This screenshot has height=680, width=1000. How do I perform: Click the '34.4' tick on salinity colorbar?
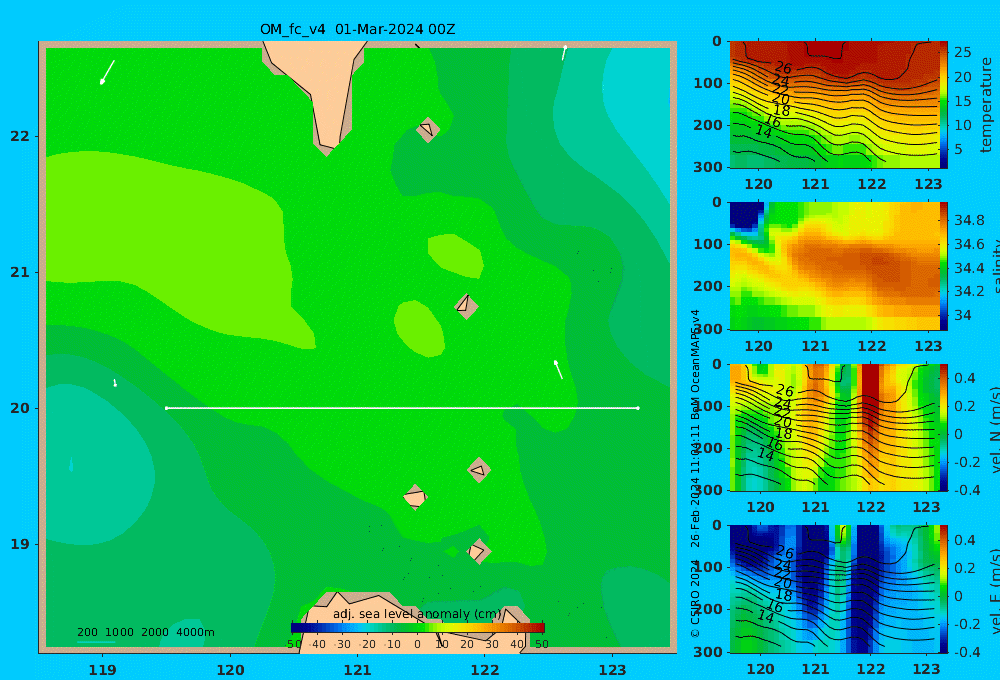(x=969, y=268)
